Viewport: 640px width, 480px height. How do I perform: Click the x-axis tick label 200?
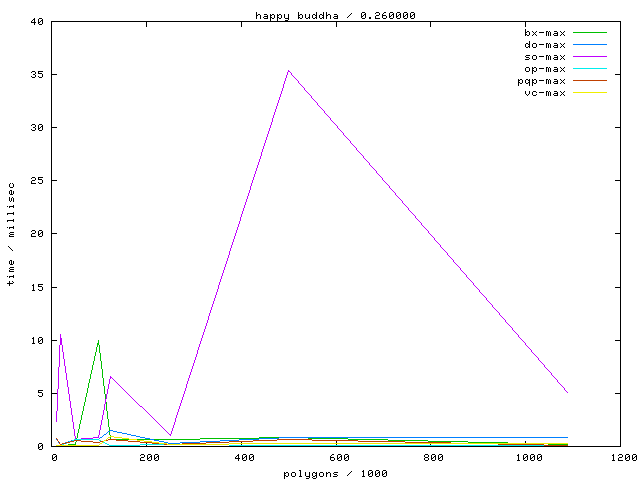149,457
